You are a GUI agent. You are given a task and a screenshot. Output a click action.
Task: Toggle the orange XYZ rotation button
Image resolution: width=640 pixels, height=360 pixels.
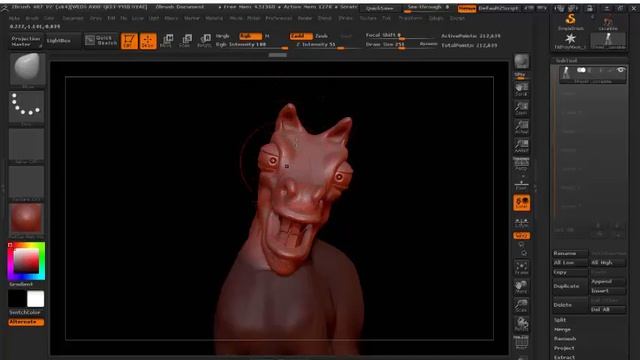521,236
